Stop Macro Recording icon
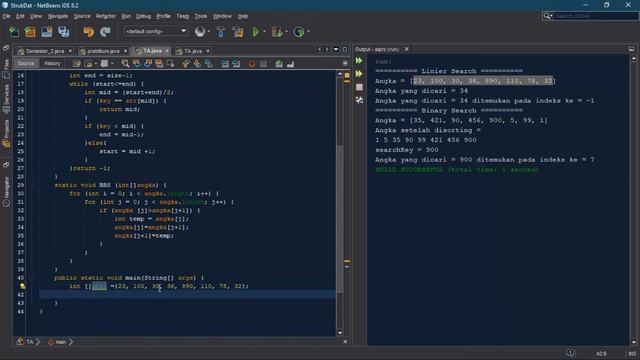 pos(263,64)
